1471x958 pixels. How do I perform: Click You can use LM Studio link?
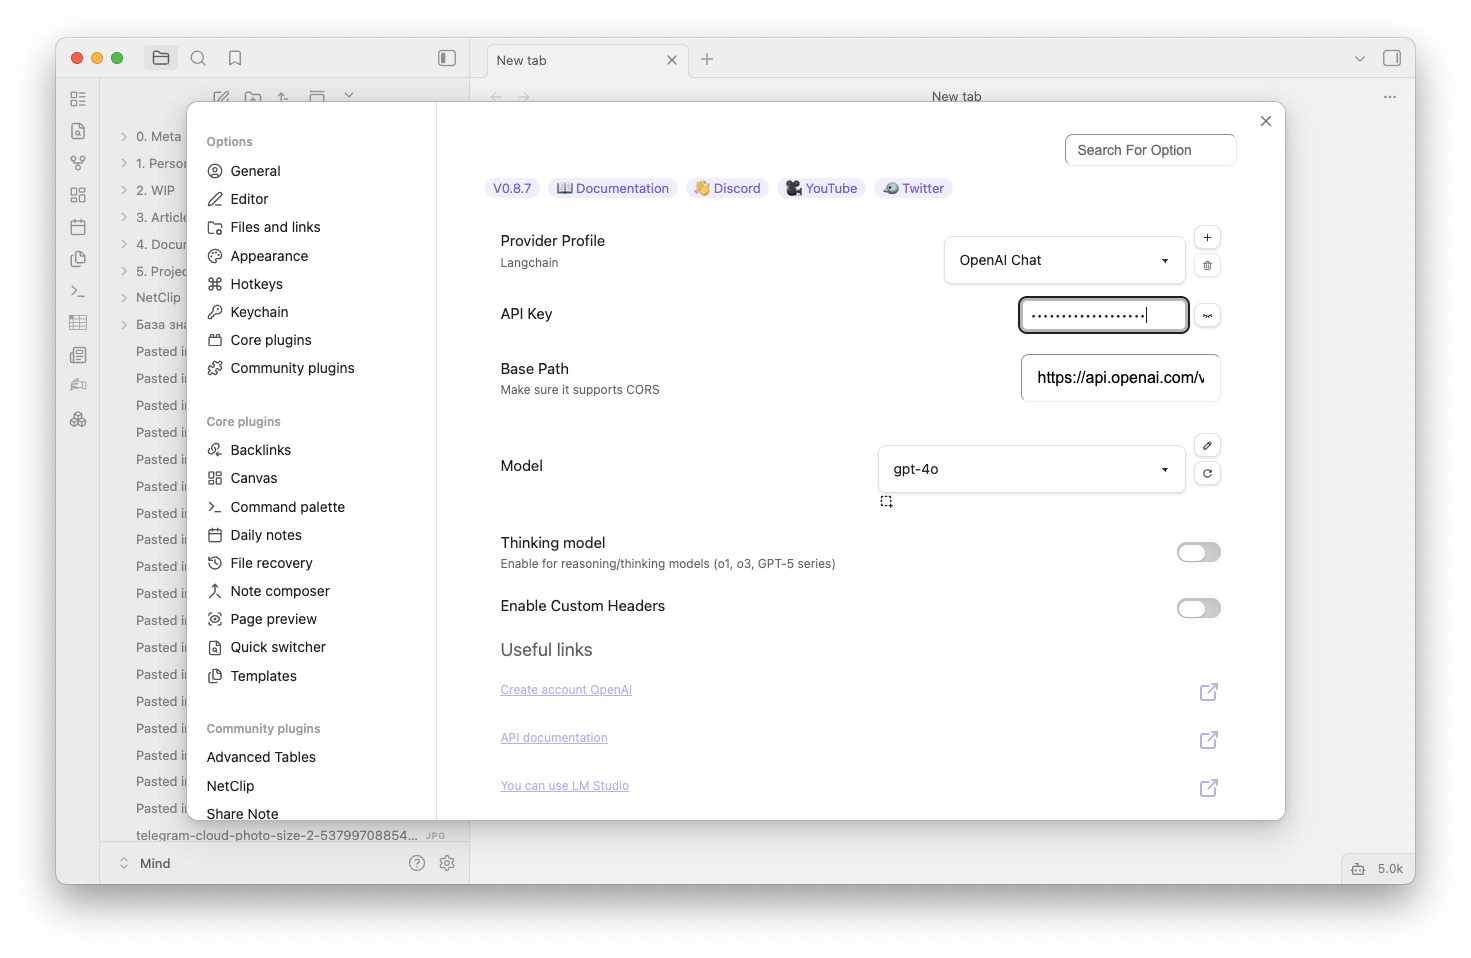point(565,786)
